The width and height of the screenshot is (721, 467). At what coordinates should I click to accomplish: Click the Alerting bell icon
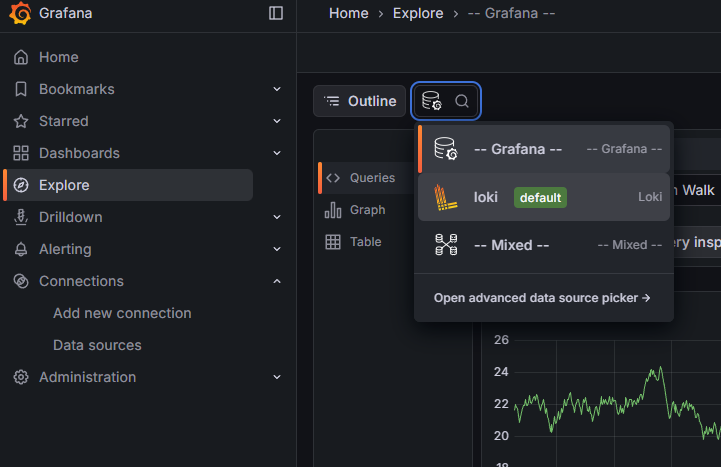tap(21, 249)
